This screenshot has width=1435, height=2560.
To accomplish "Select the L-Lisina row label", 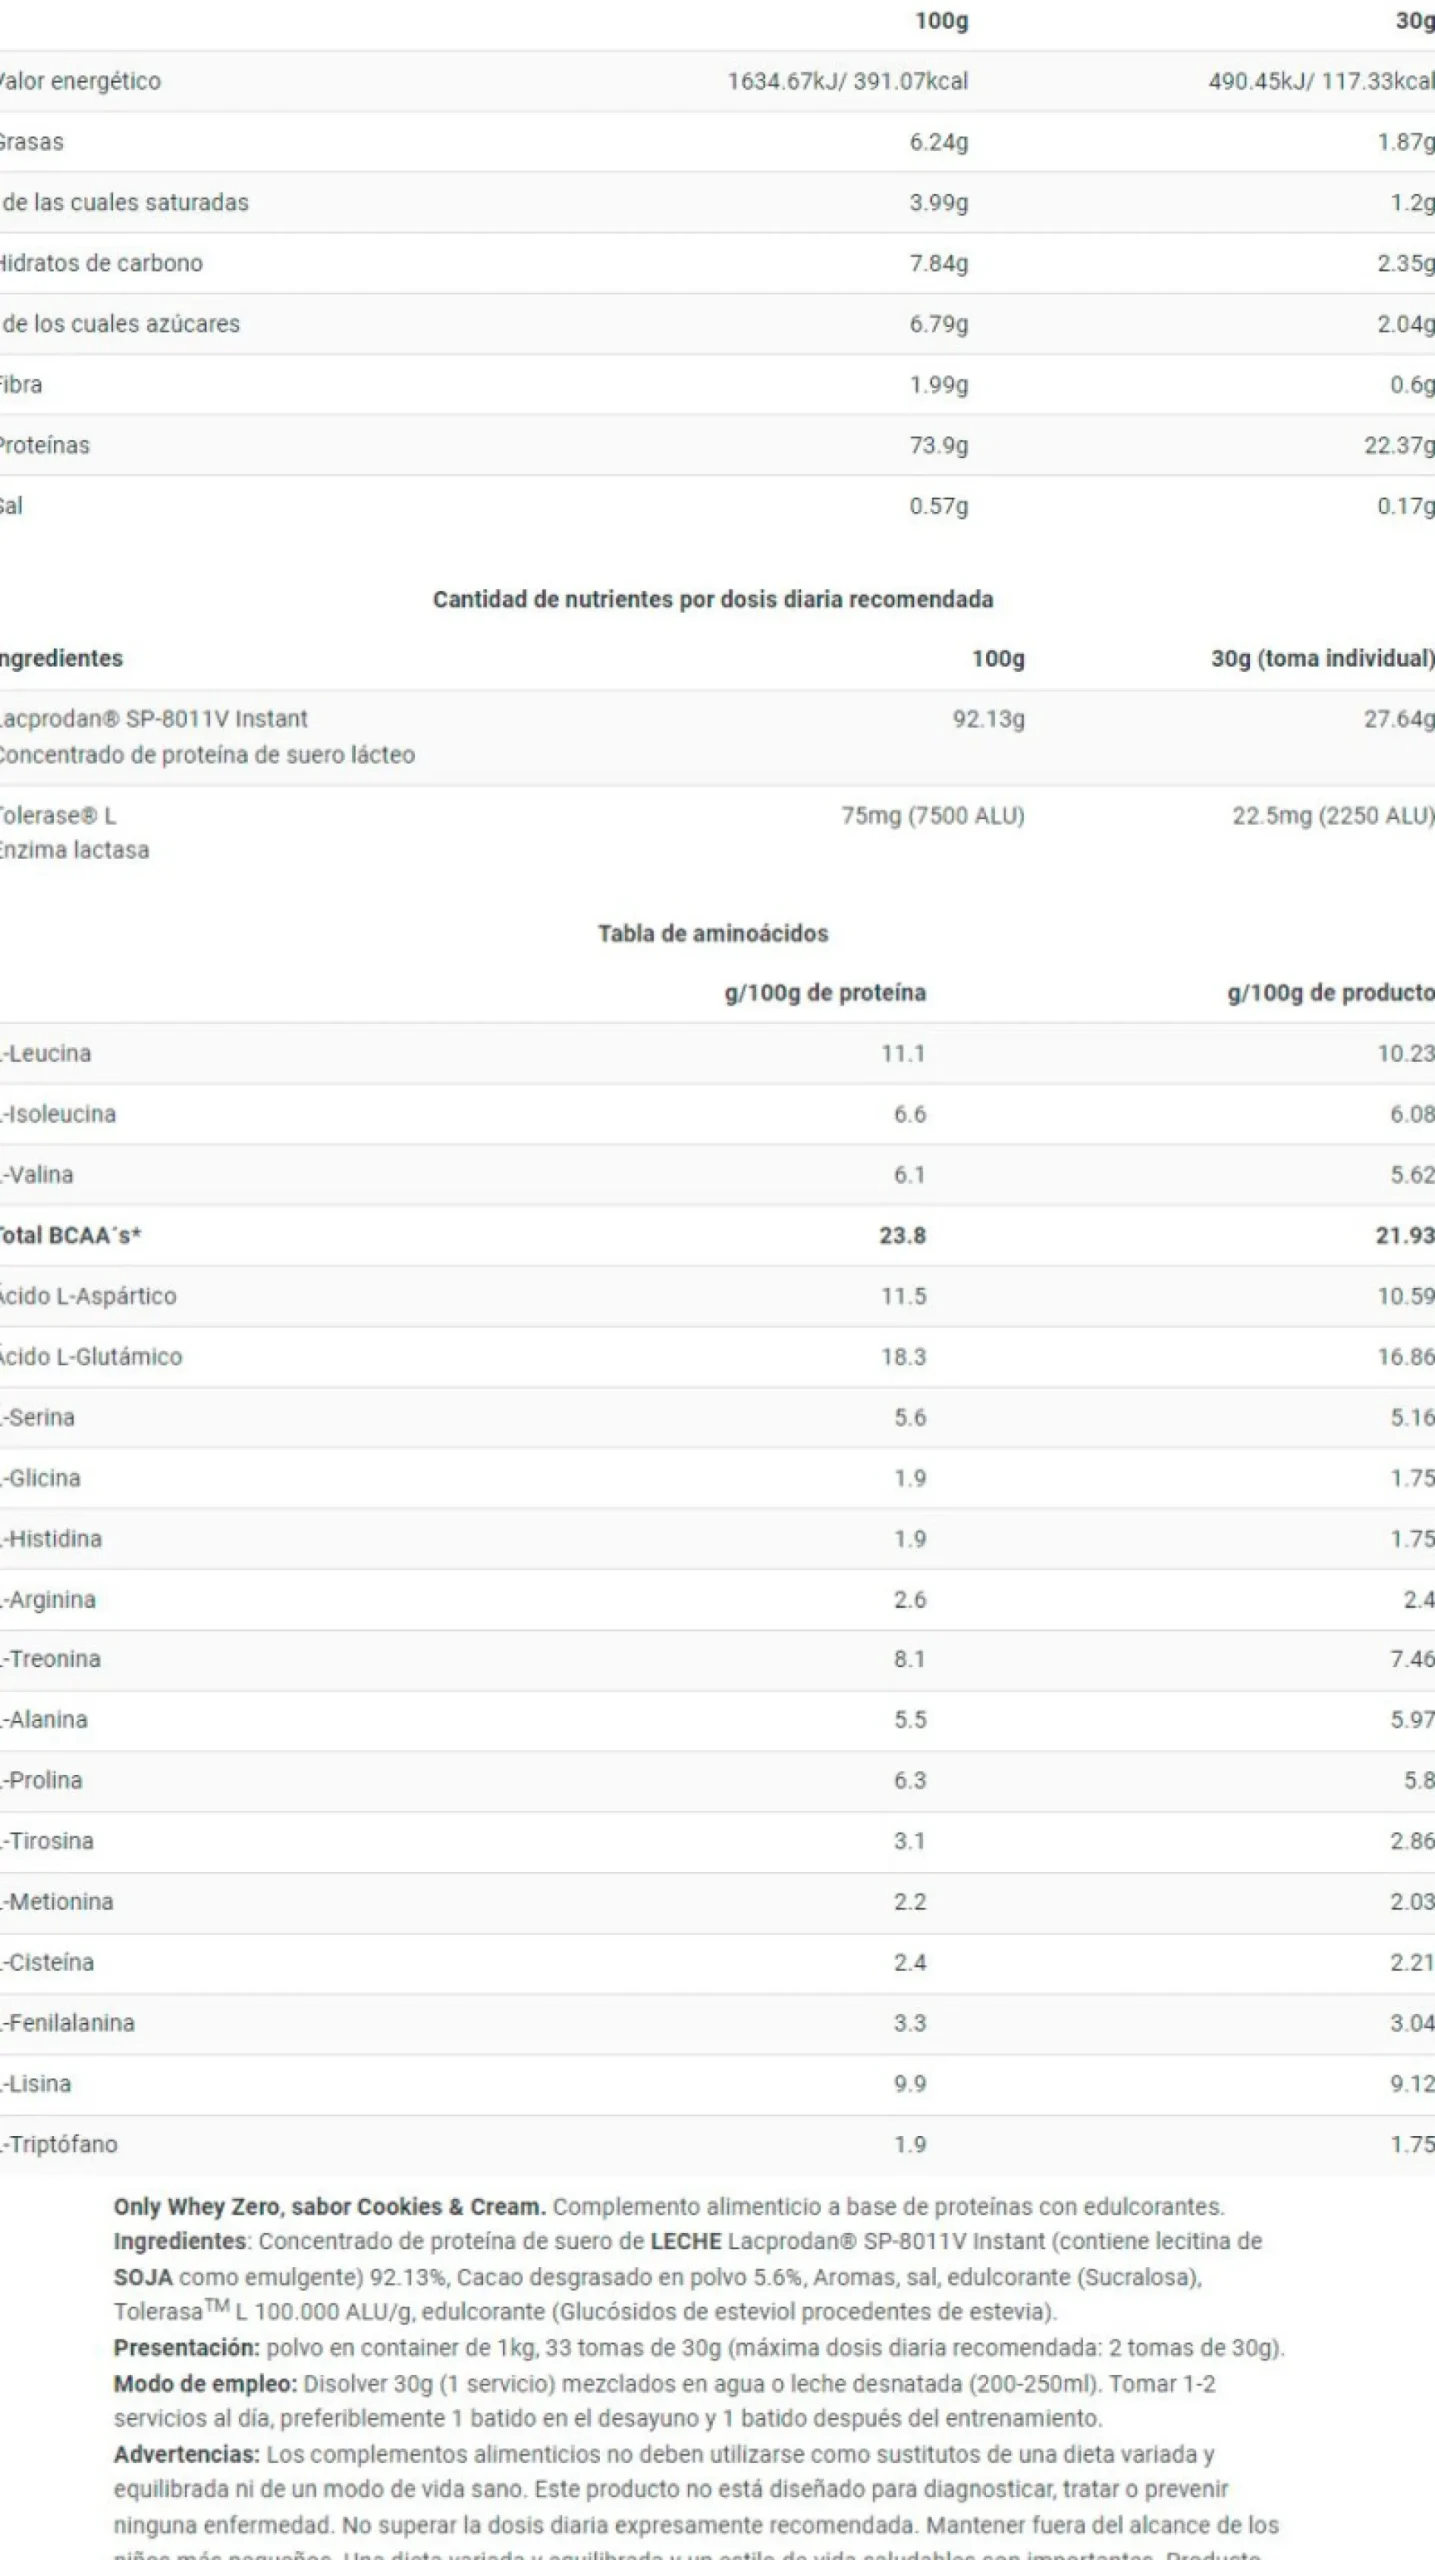I will [x=36, y=2083].
